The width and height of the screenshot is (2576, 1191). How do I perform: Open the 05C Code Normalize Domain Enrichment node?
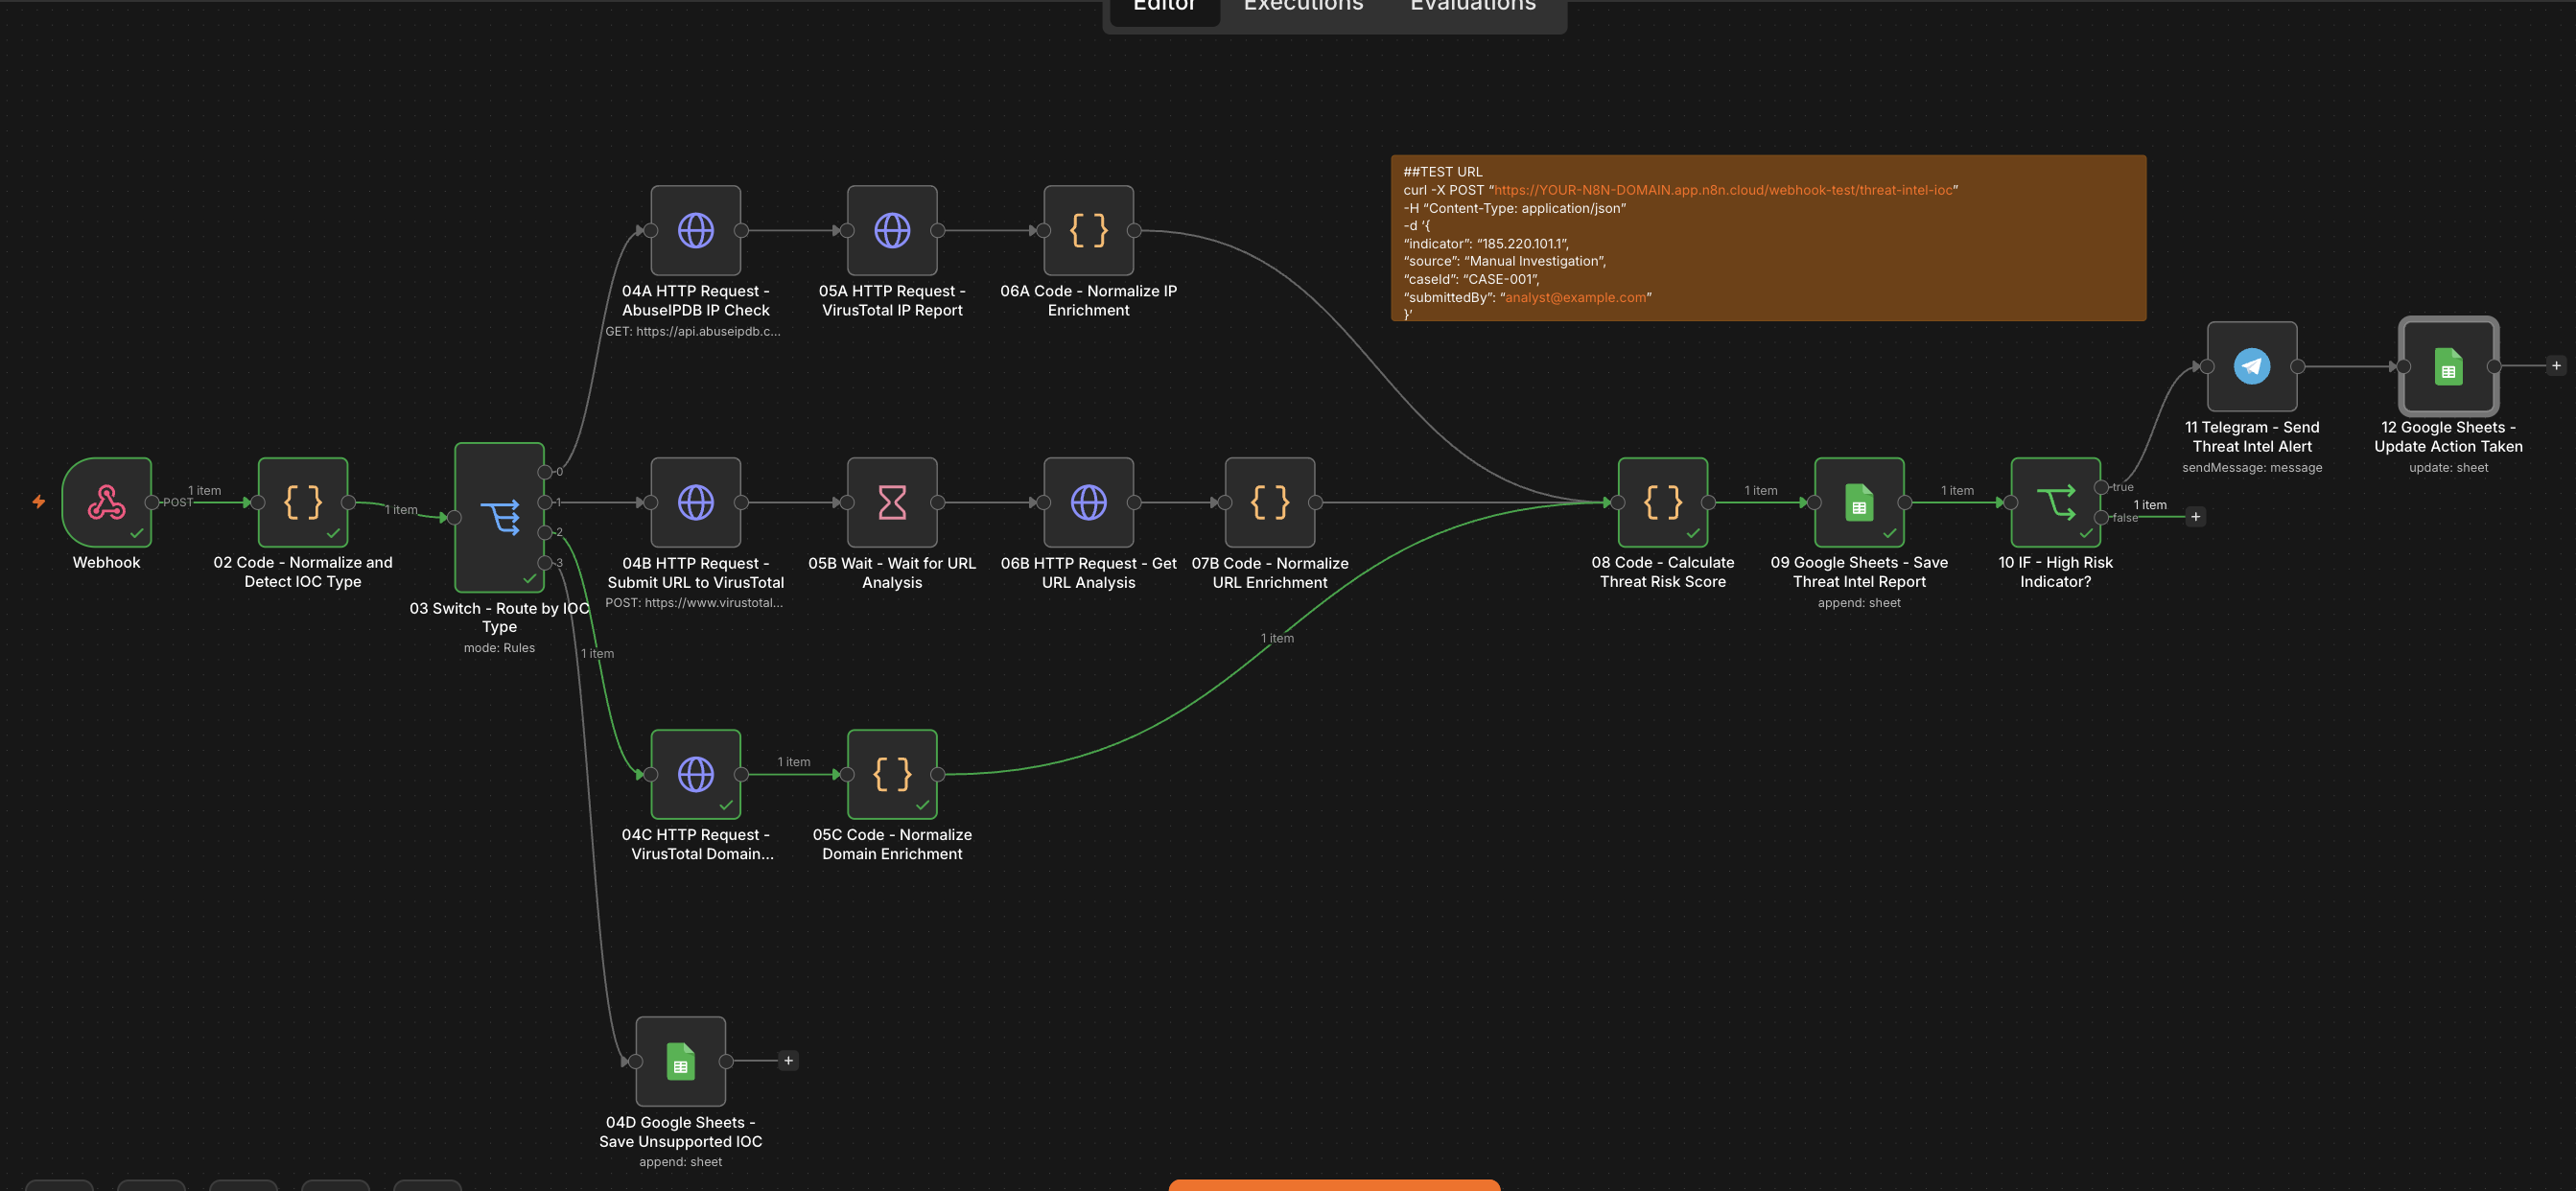point(892,774)
